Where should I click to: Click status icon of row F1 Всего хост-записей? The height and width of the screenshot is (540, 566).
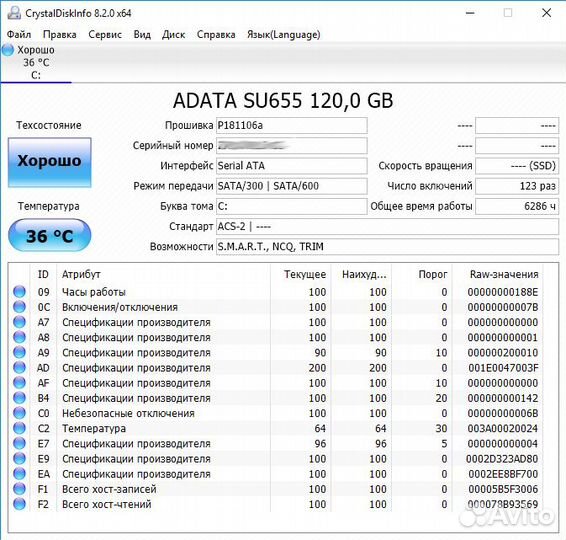click(x=19, y=489)
